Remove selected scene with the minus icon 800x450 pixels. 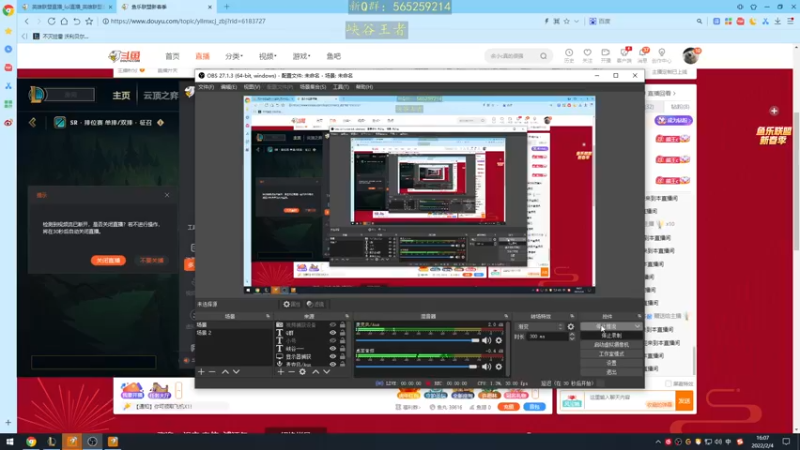[212, 372]
